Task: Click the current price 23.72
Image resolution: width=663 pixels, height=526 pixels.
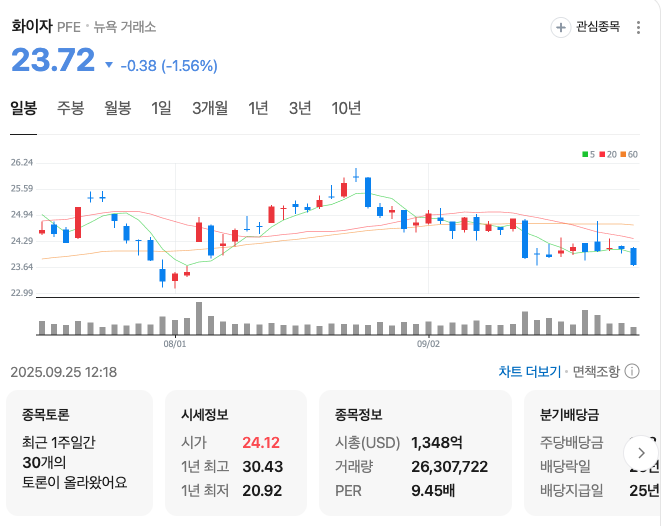Action: click(x=53, y=60)
